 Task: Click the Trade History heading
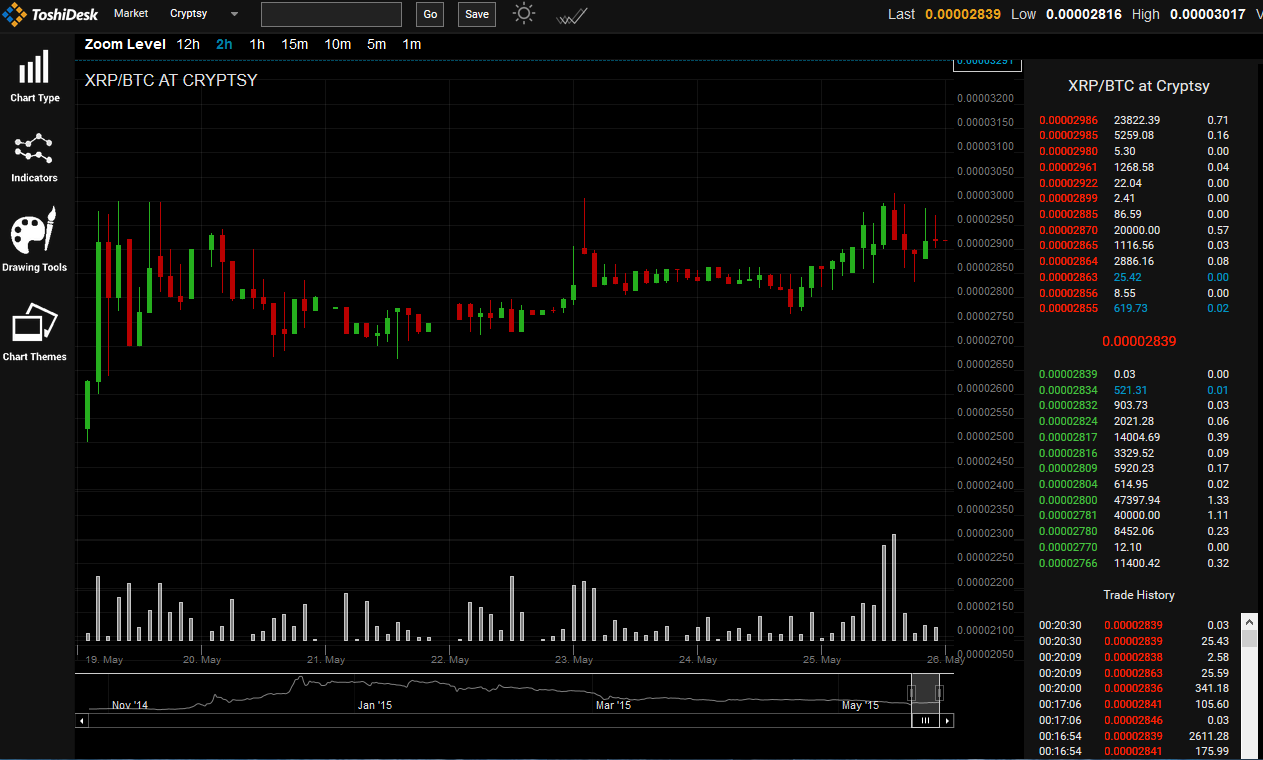[x=1139, y=595]
